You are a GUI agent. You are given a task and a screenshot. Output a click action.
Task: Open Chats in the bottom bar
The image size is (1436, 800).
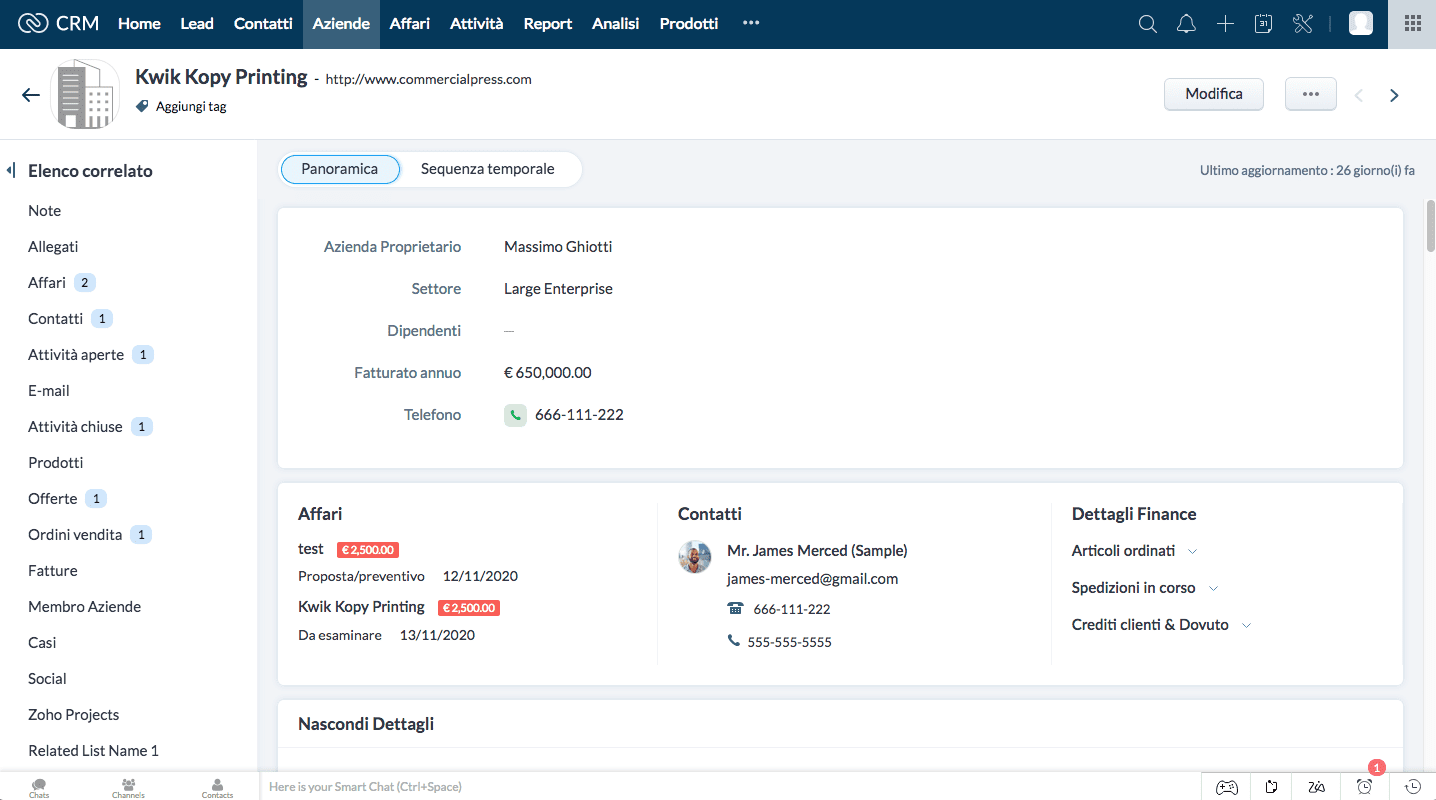39,787
